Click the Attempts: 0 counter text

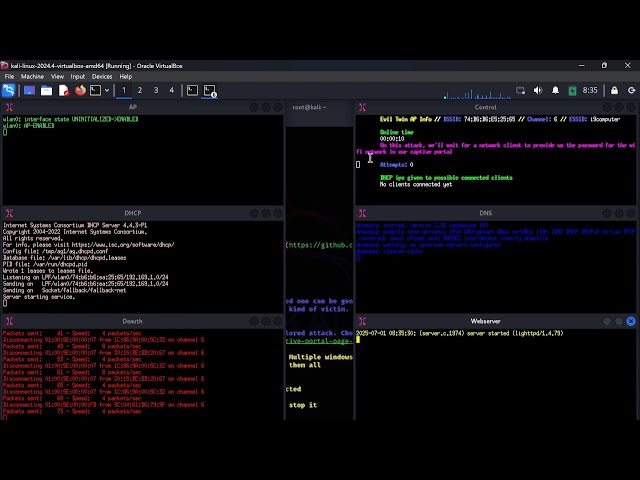click(x=396, y=164)
